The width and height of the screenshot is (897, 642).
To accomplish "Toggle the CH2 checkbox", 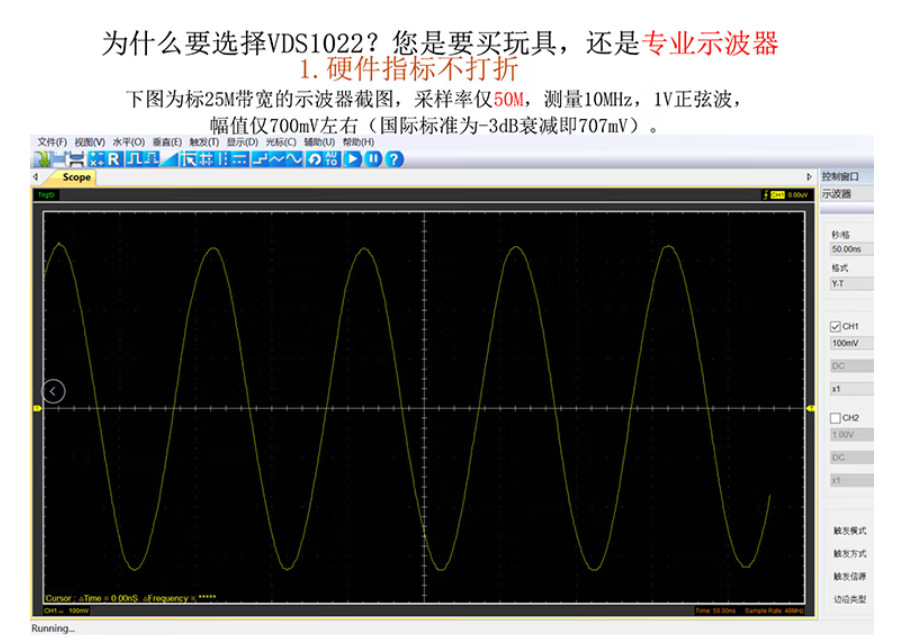I will (x=835, y=418).
